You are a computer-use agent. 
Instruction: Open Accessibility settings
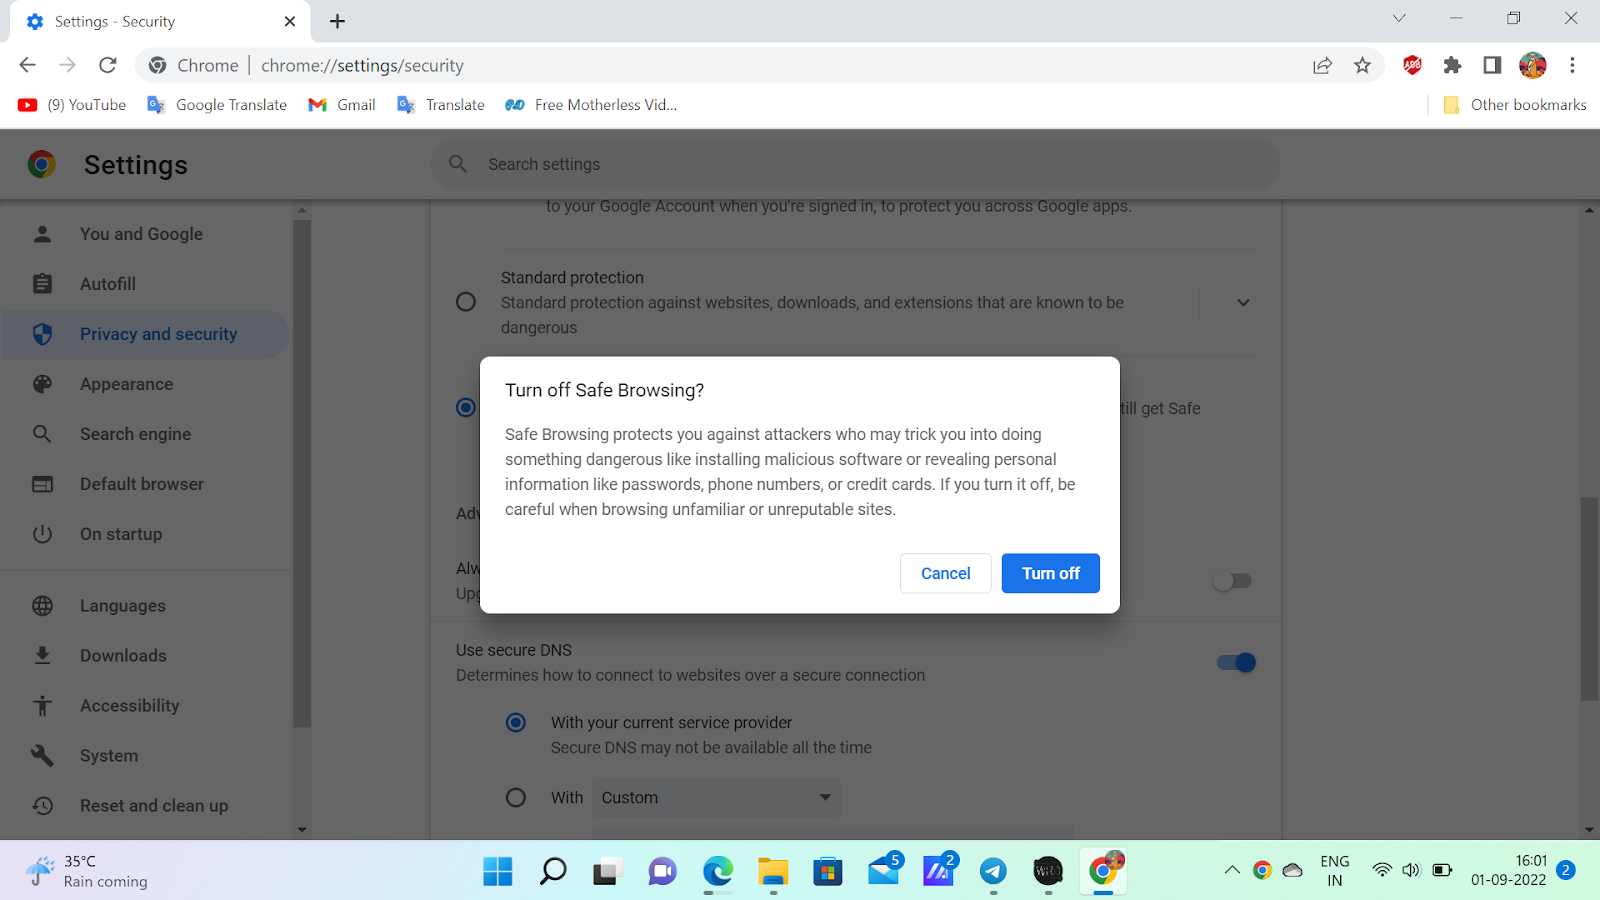pyautogui.click(x=145, y=706)
